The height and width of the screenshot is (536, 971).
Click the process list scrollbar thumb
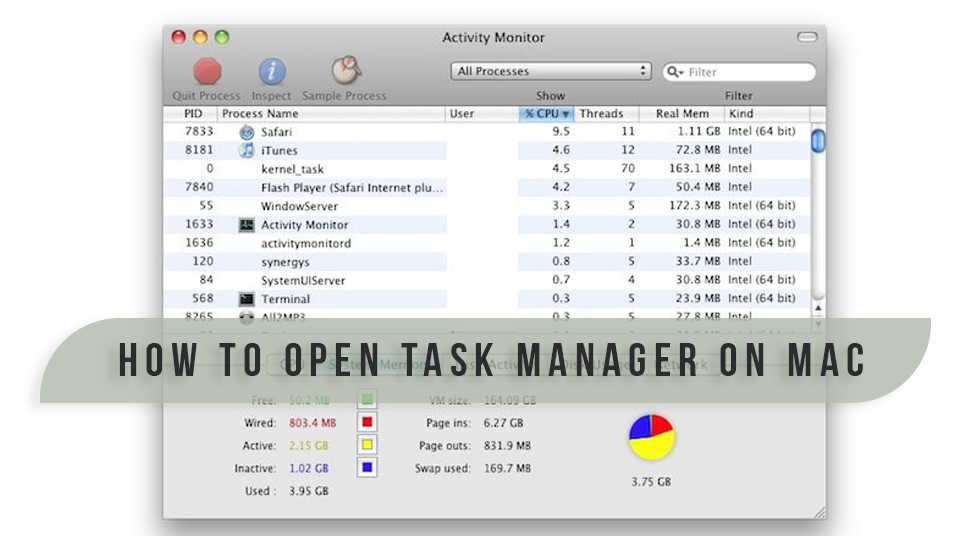(x=818, y=140)
